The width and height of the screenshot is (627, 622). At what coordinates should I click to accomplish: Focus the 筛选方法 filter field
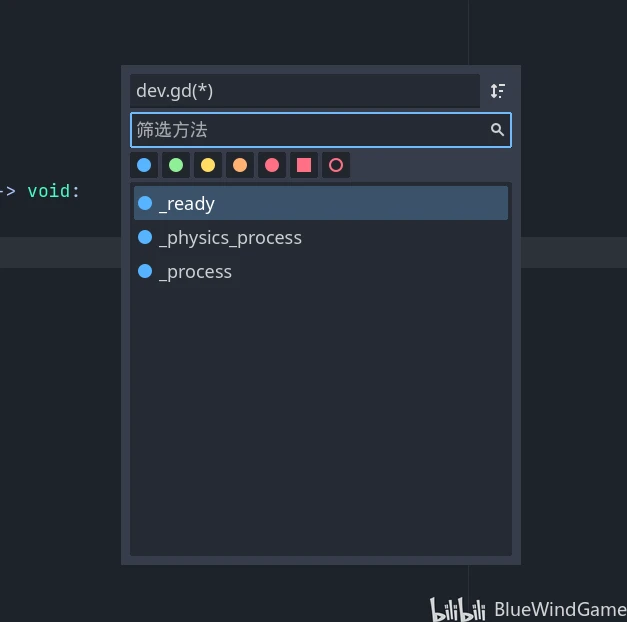coord(310,130)
